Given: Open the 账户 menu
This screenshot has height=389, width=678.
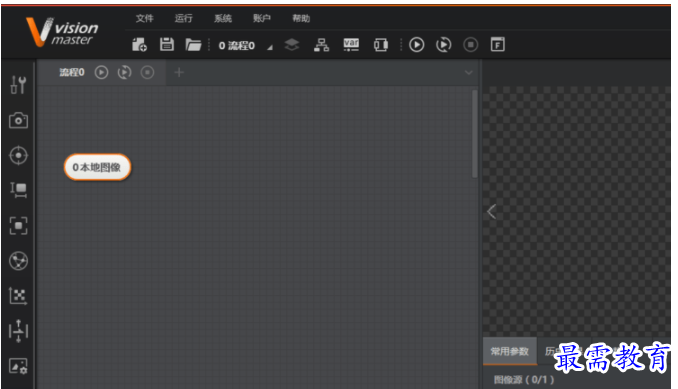Looking at the screenshot, I should (x=262, y=18).
